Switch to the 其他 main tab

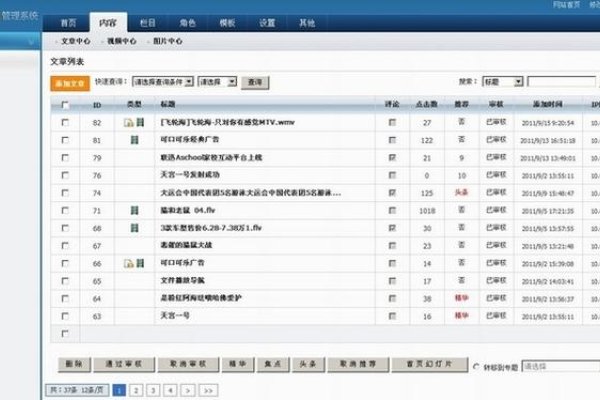coord(307,23)
